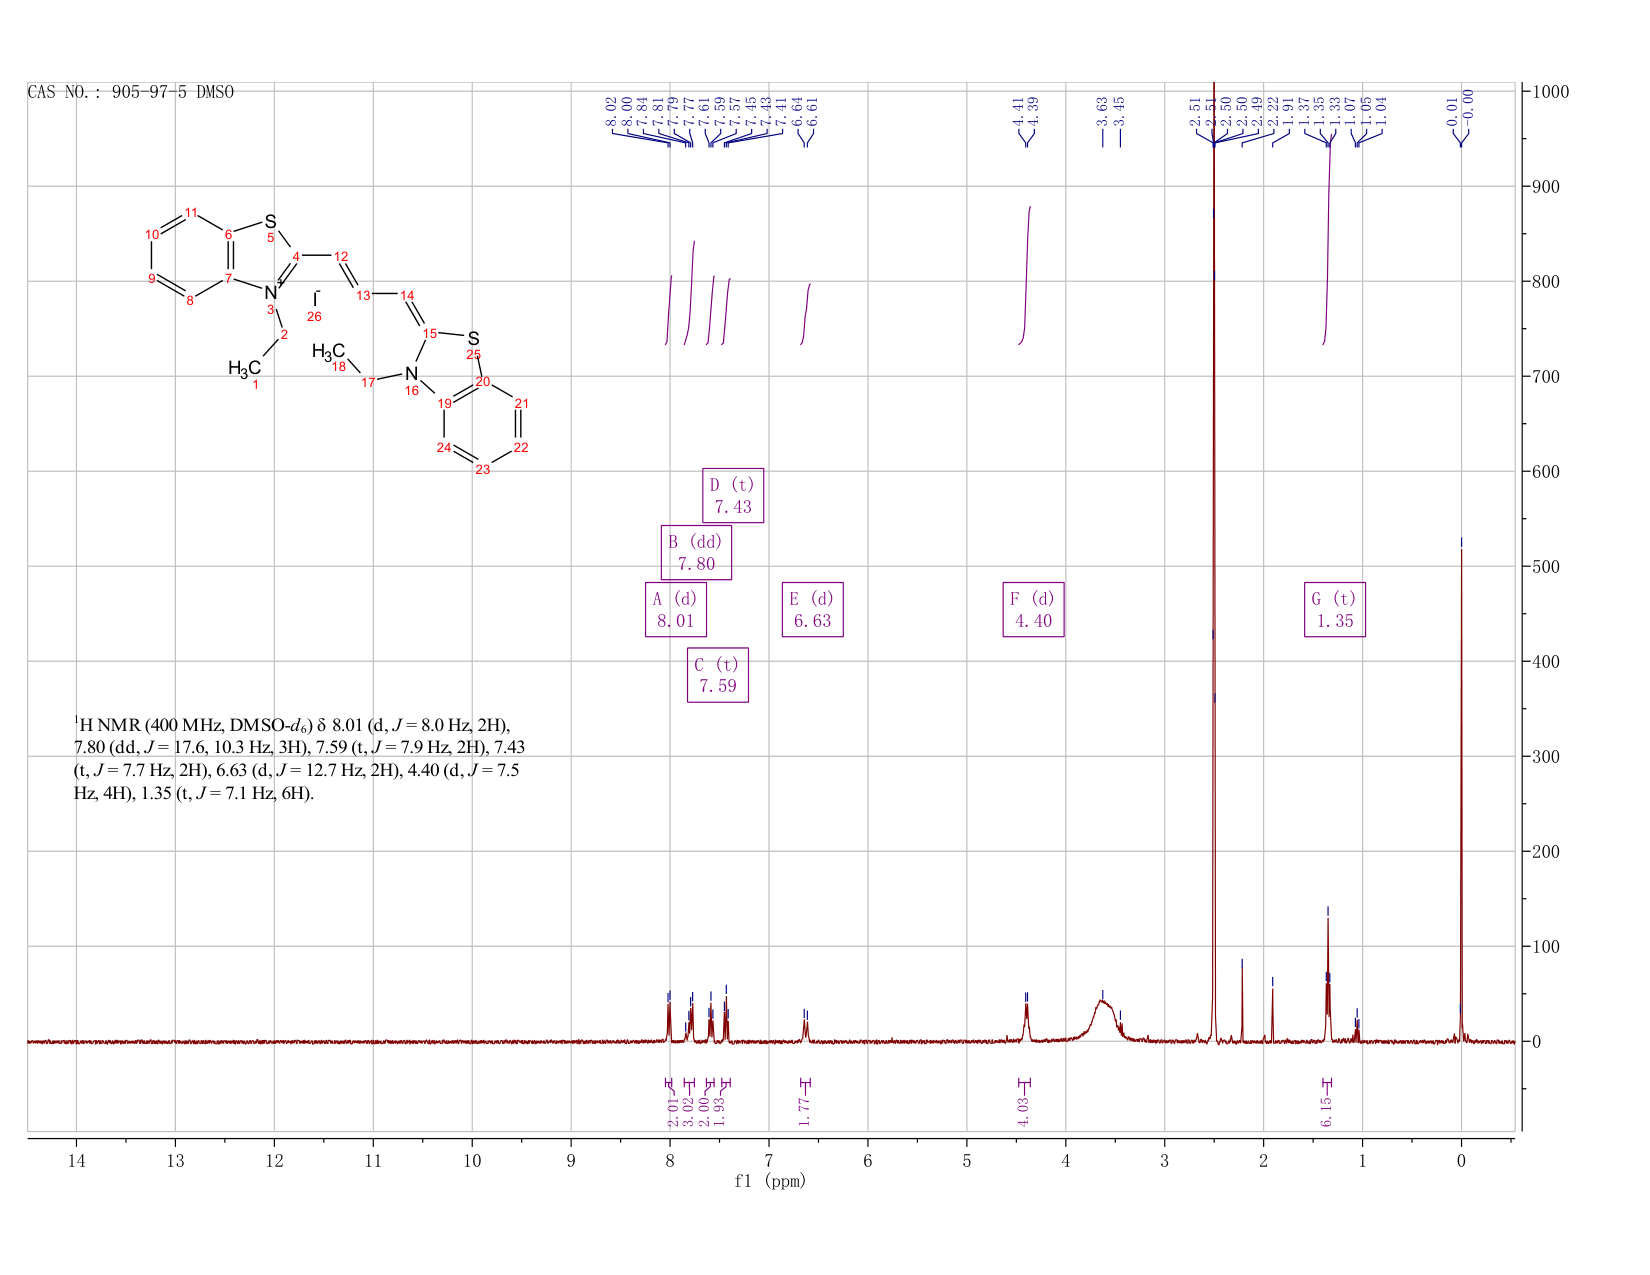Click the sharp singlet peak near 2.22 ppm
Image resolution: width=1650 pixels, height=1275 pixels.
click(1242, 1005)
